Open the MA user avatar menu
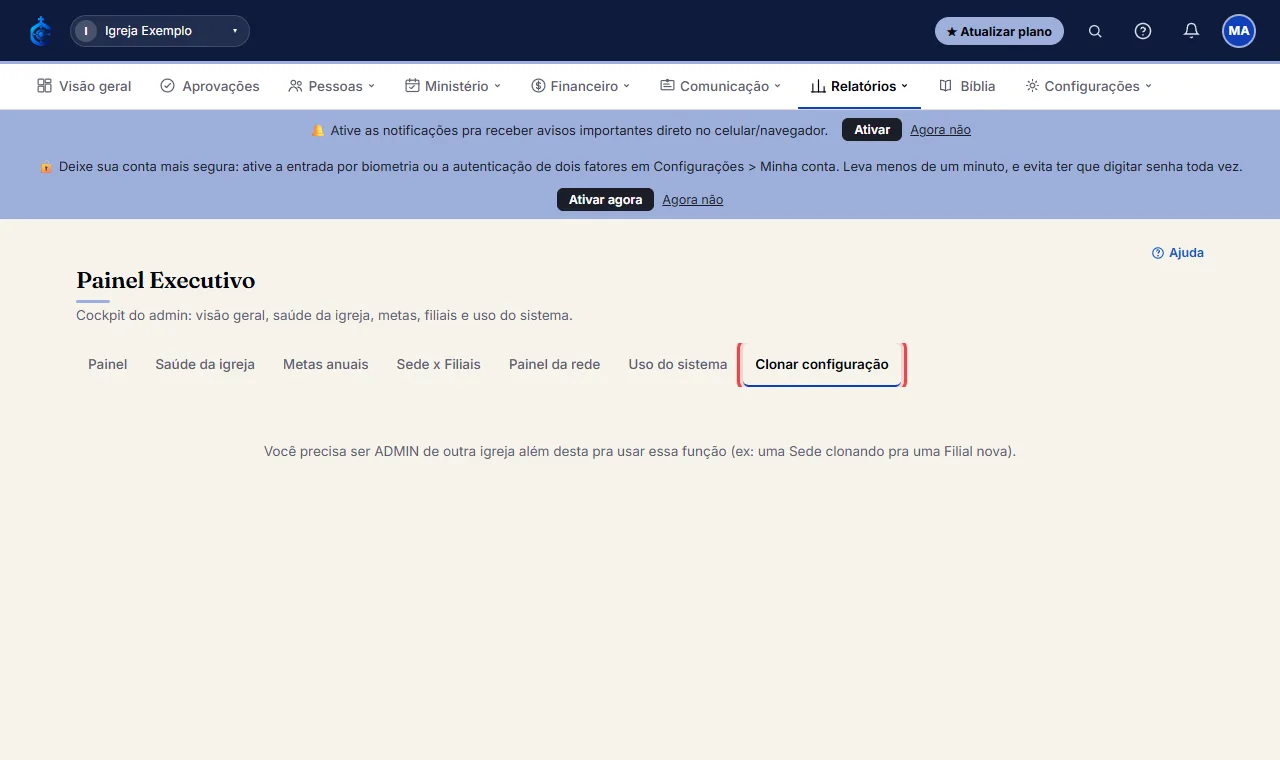The width and height of the screenshot is (1280, 760). coord(1239,31)
